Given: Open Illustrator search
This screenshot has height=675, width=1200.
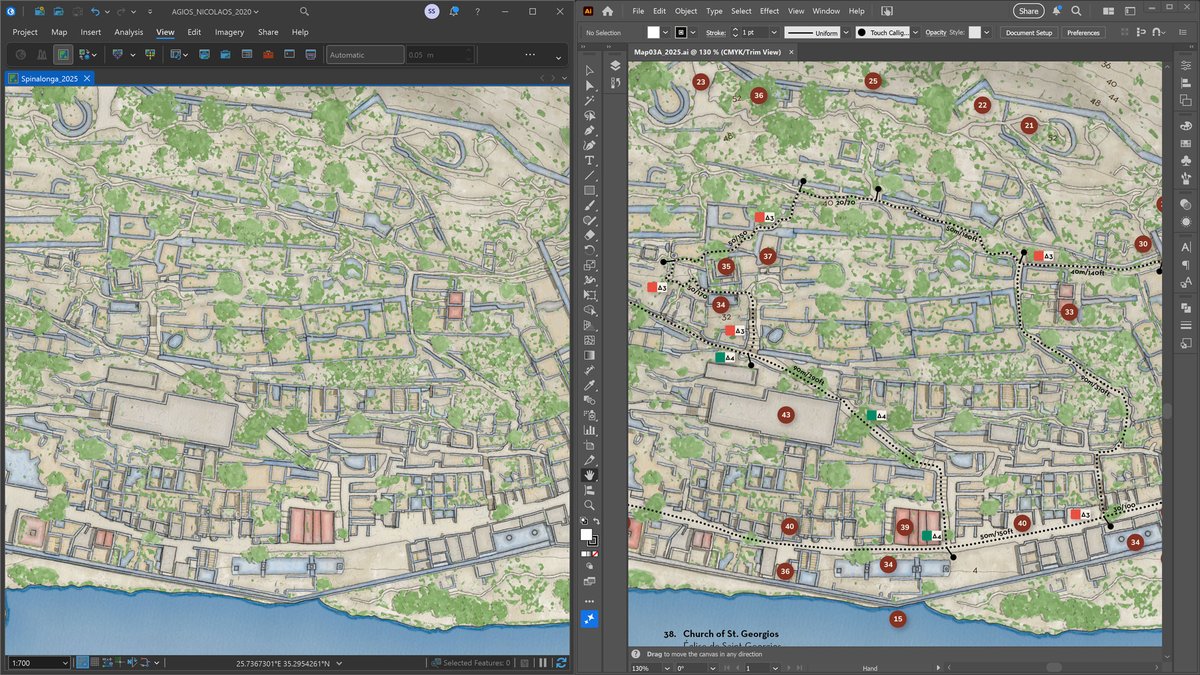Looking at the screenshot, I should click(x=1076, y=11).
